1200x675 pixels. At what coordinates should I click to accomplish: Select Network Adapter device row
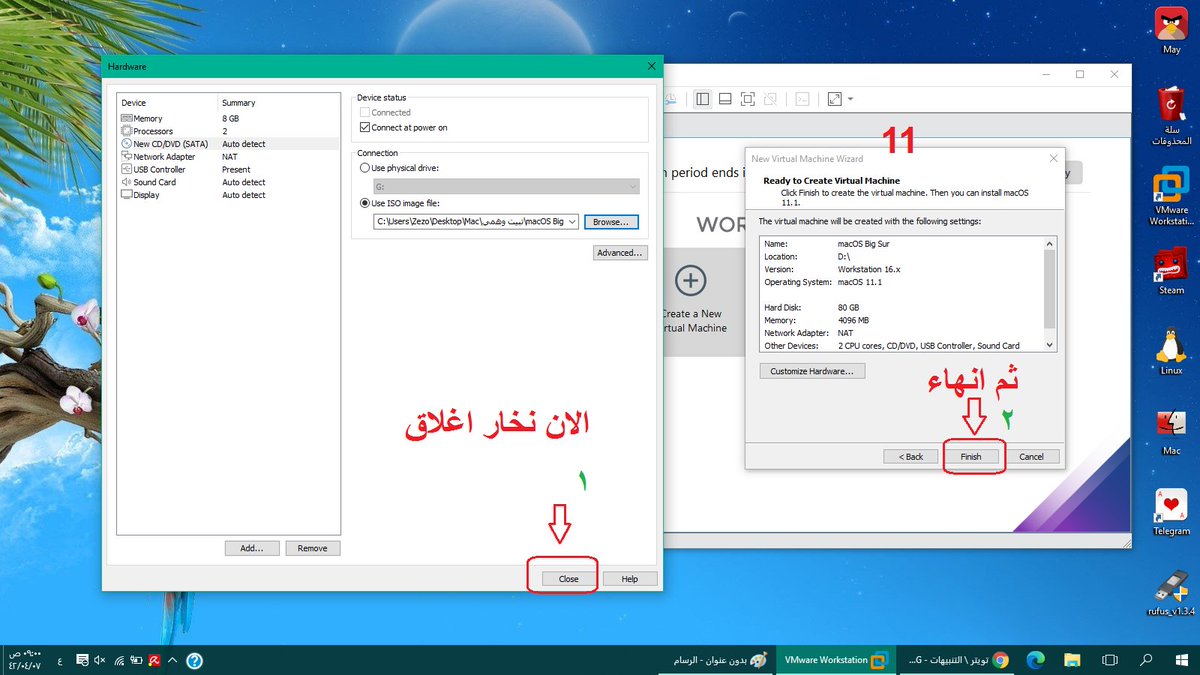[228, 157]
